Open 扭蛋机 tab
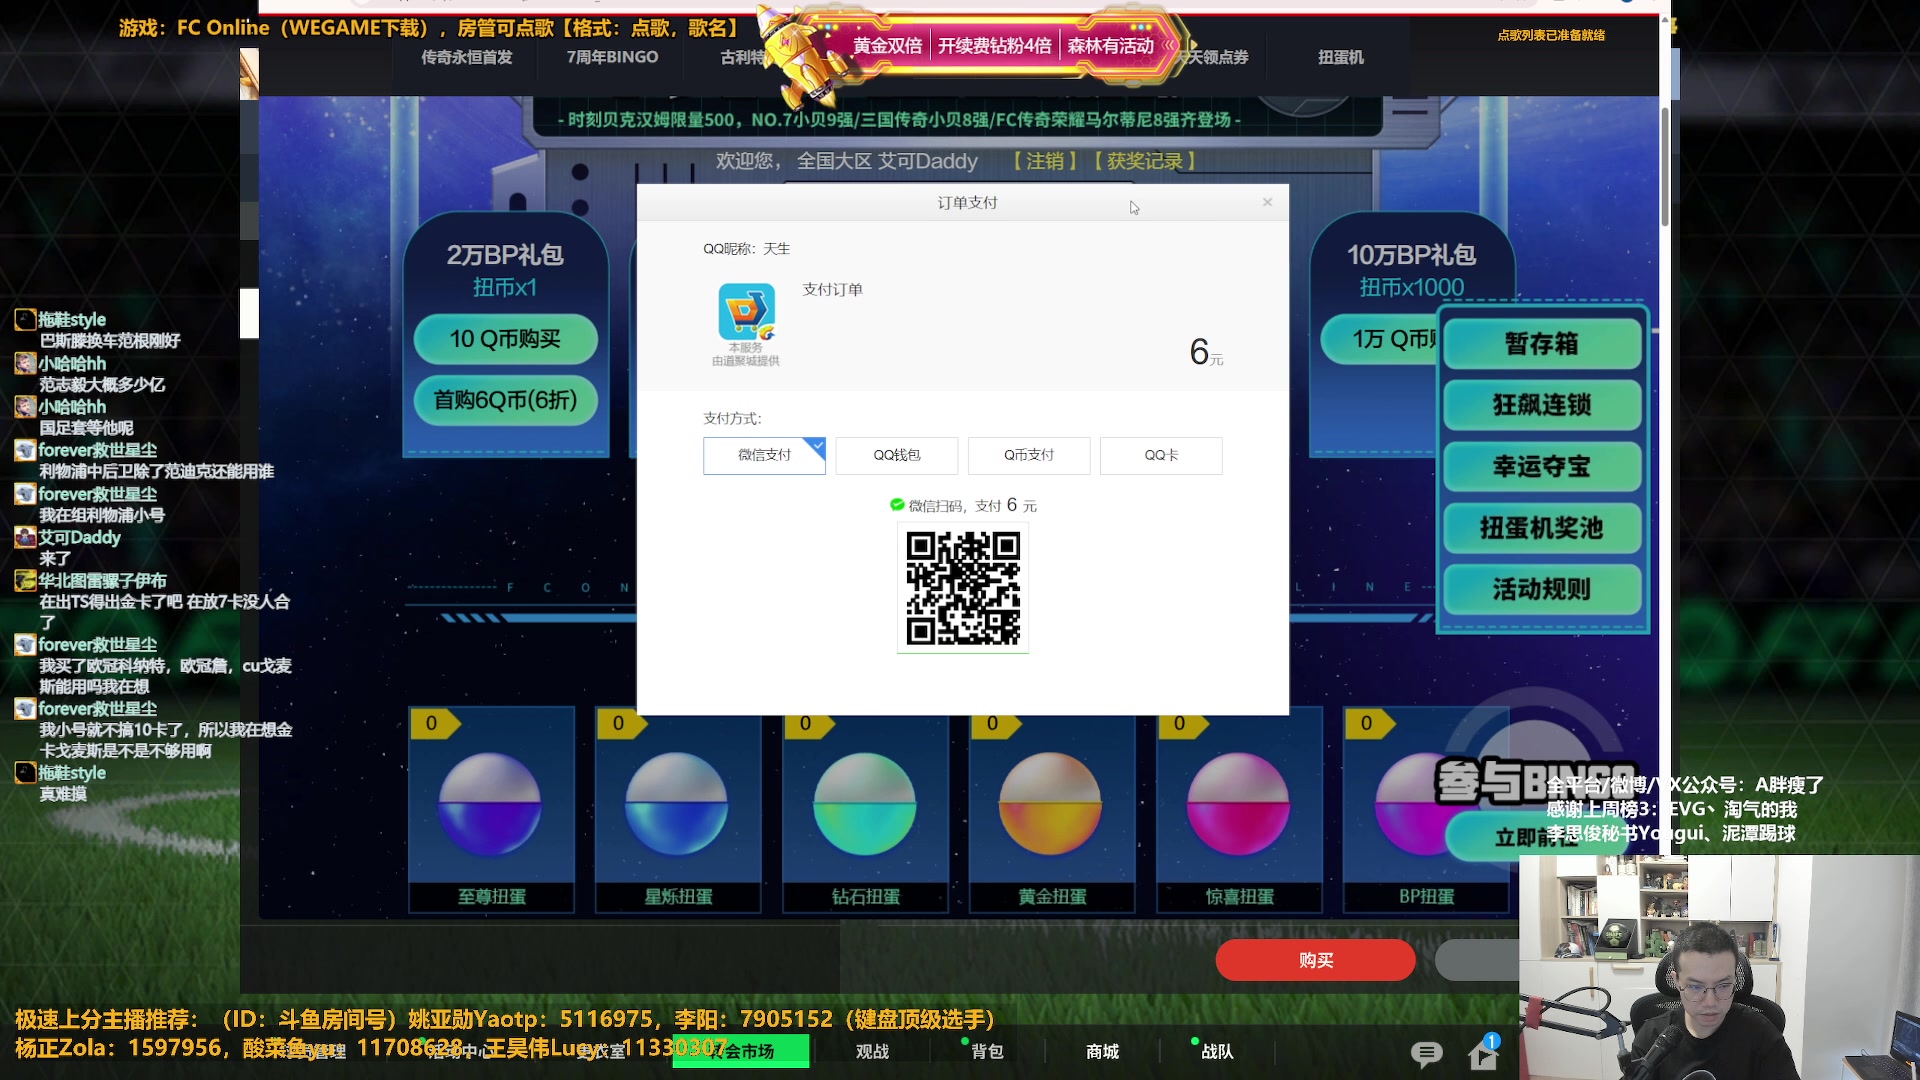The image size is (1920, 1080). tap(1341, 57)
